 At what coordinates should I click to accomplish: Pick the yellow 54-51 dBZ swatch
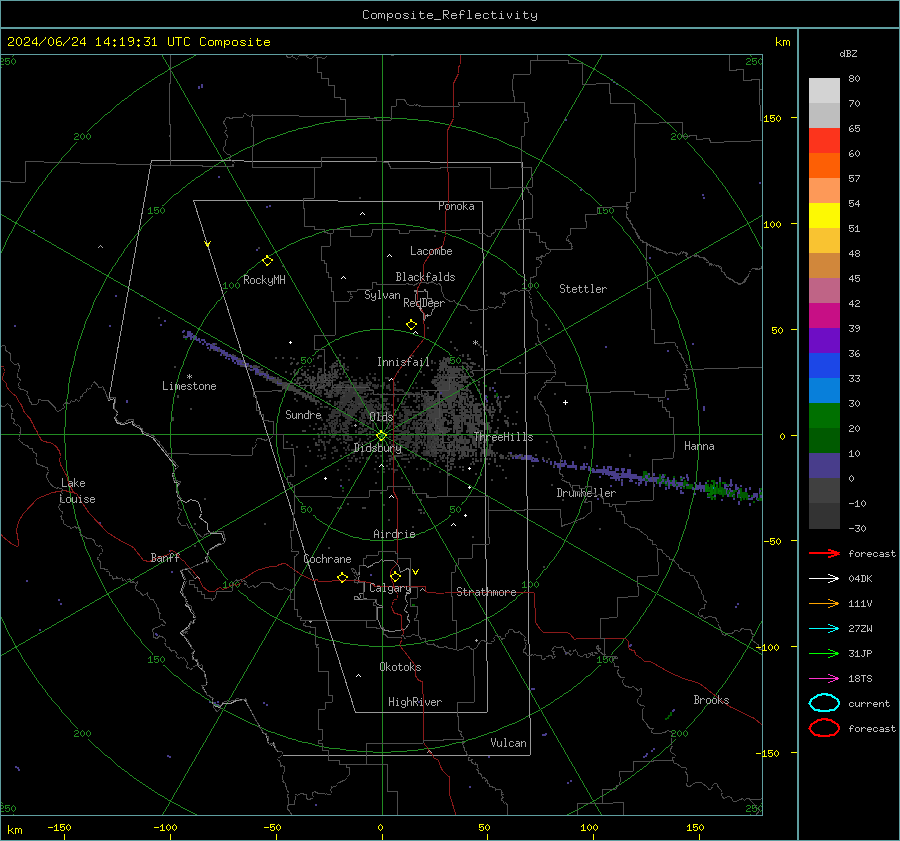824,216
